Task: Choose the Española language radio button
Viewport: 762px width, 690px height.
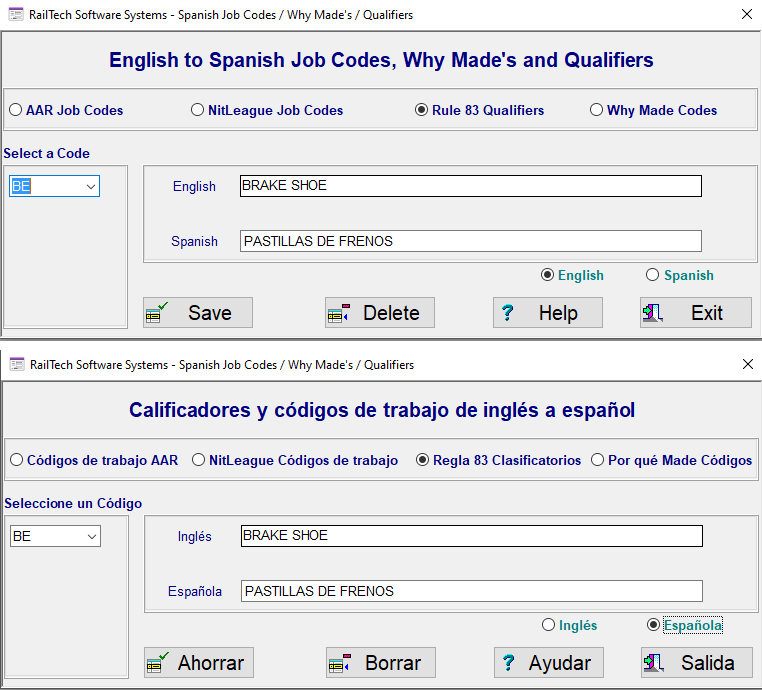Action: point(684,625)
